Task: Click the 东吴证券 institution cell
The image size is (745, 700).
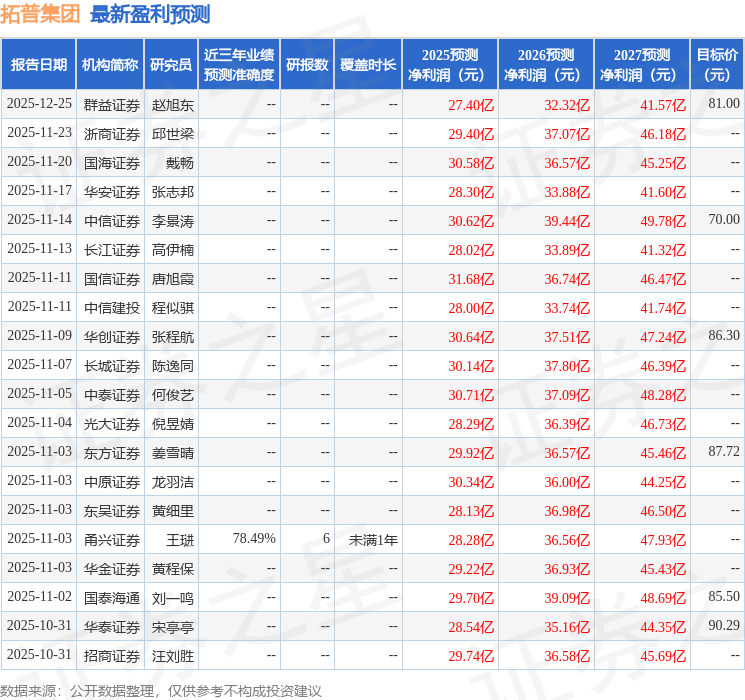Action: (112, 511)
